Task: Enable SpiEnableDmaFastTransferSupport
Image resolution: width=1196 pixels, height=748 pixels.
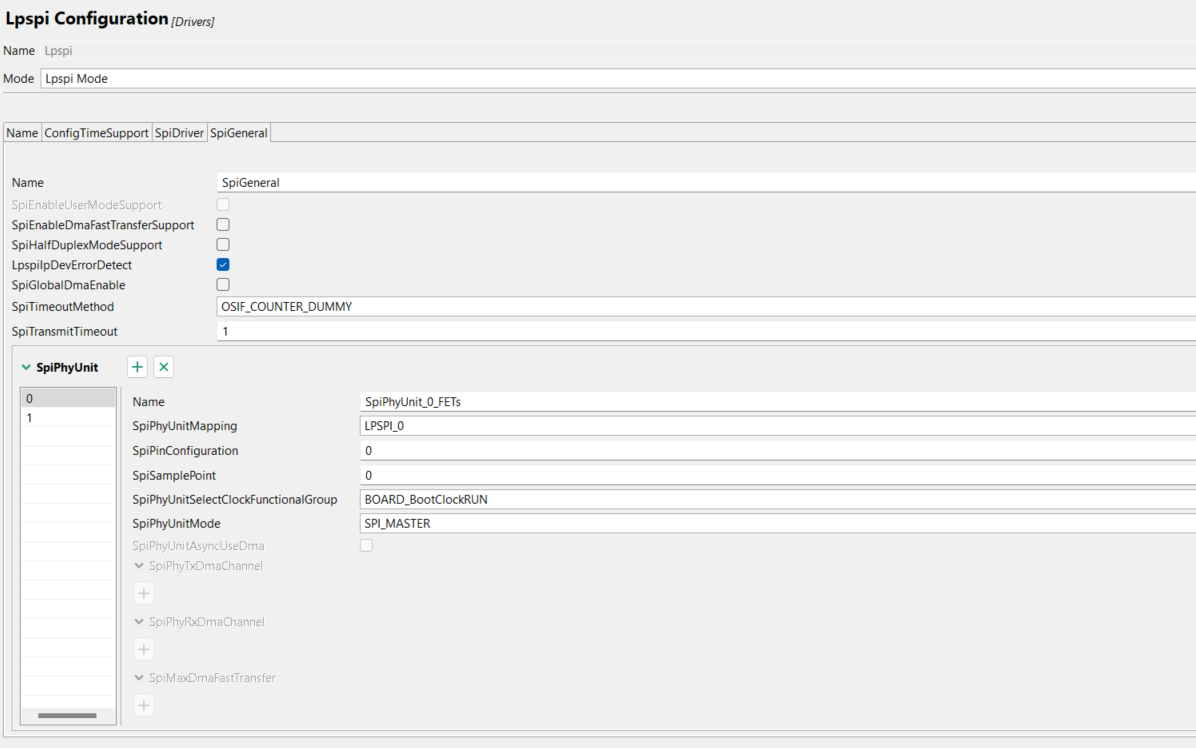Action: [x=222, y=224]
